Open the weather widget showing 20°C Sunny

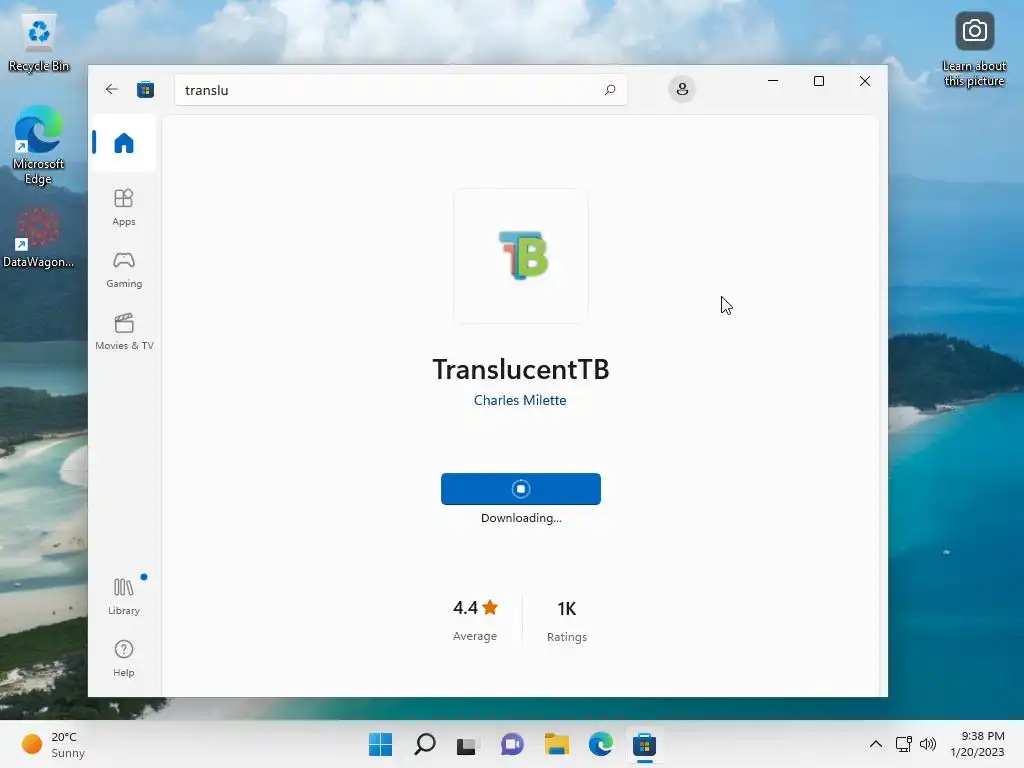coord(53,744)
